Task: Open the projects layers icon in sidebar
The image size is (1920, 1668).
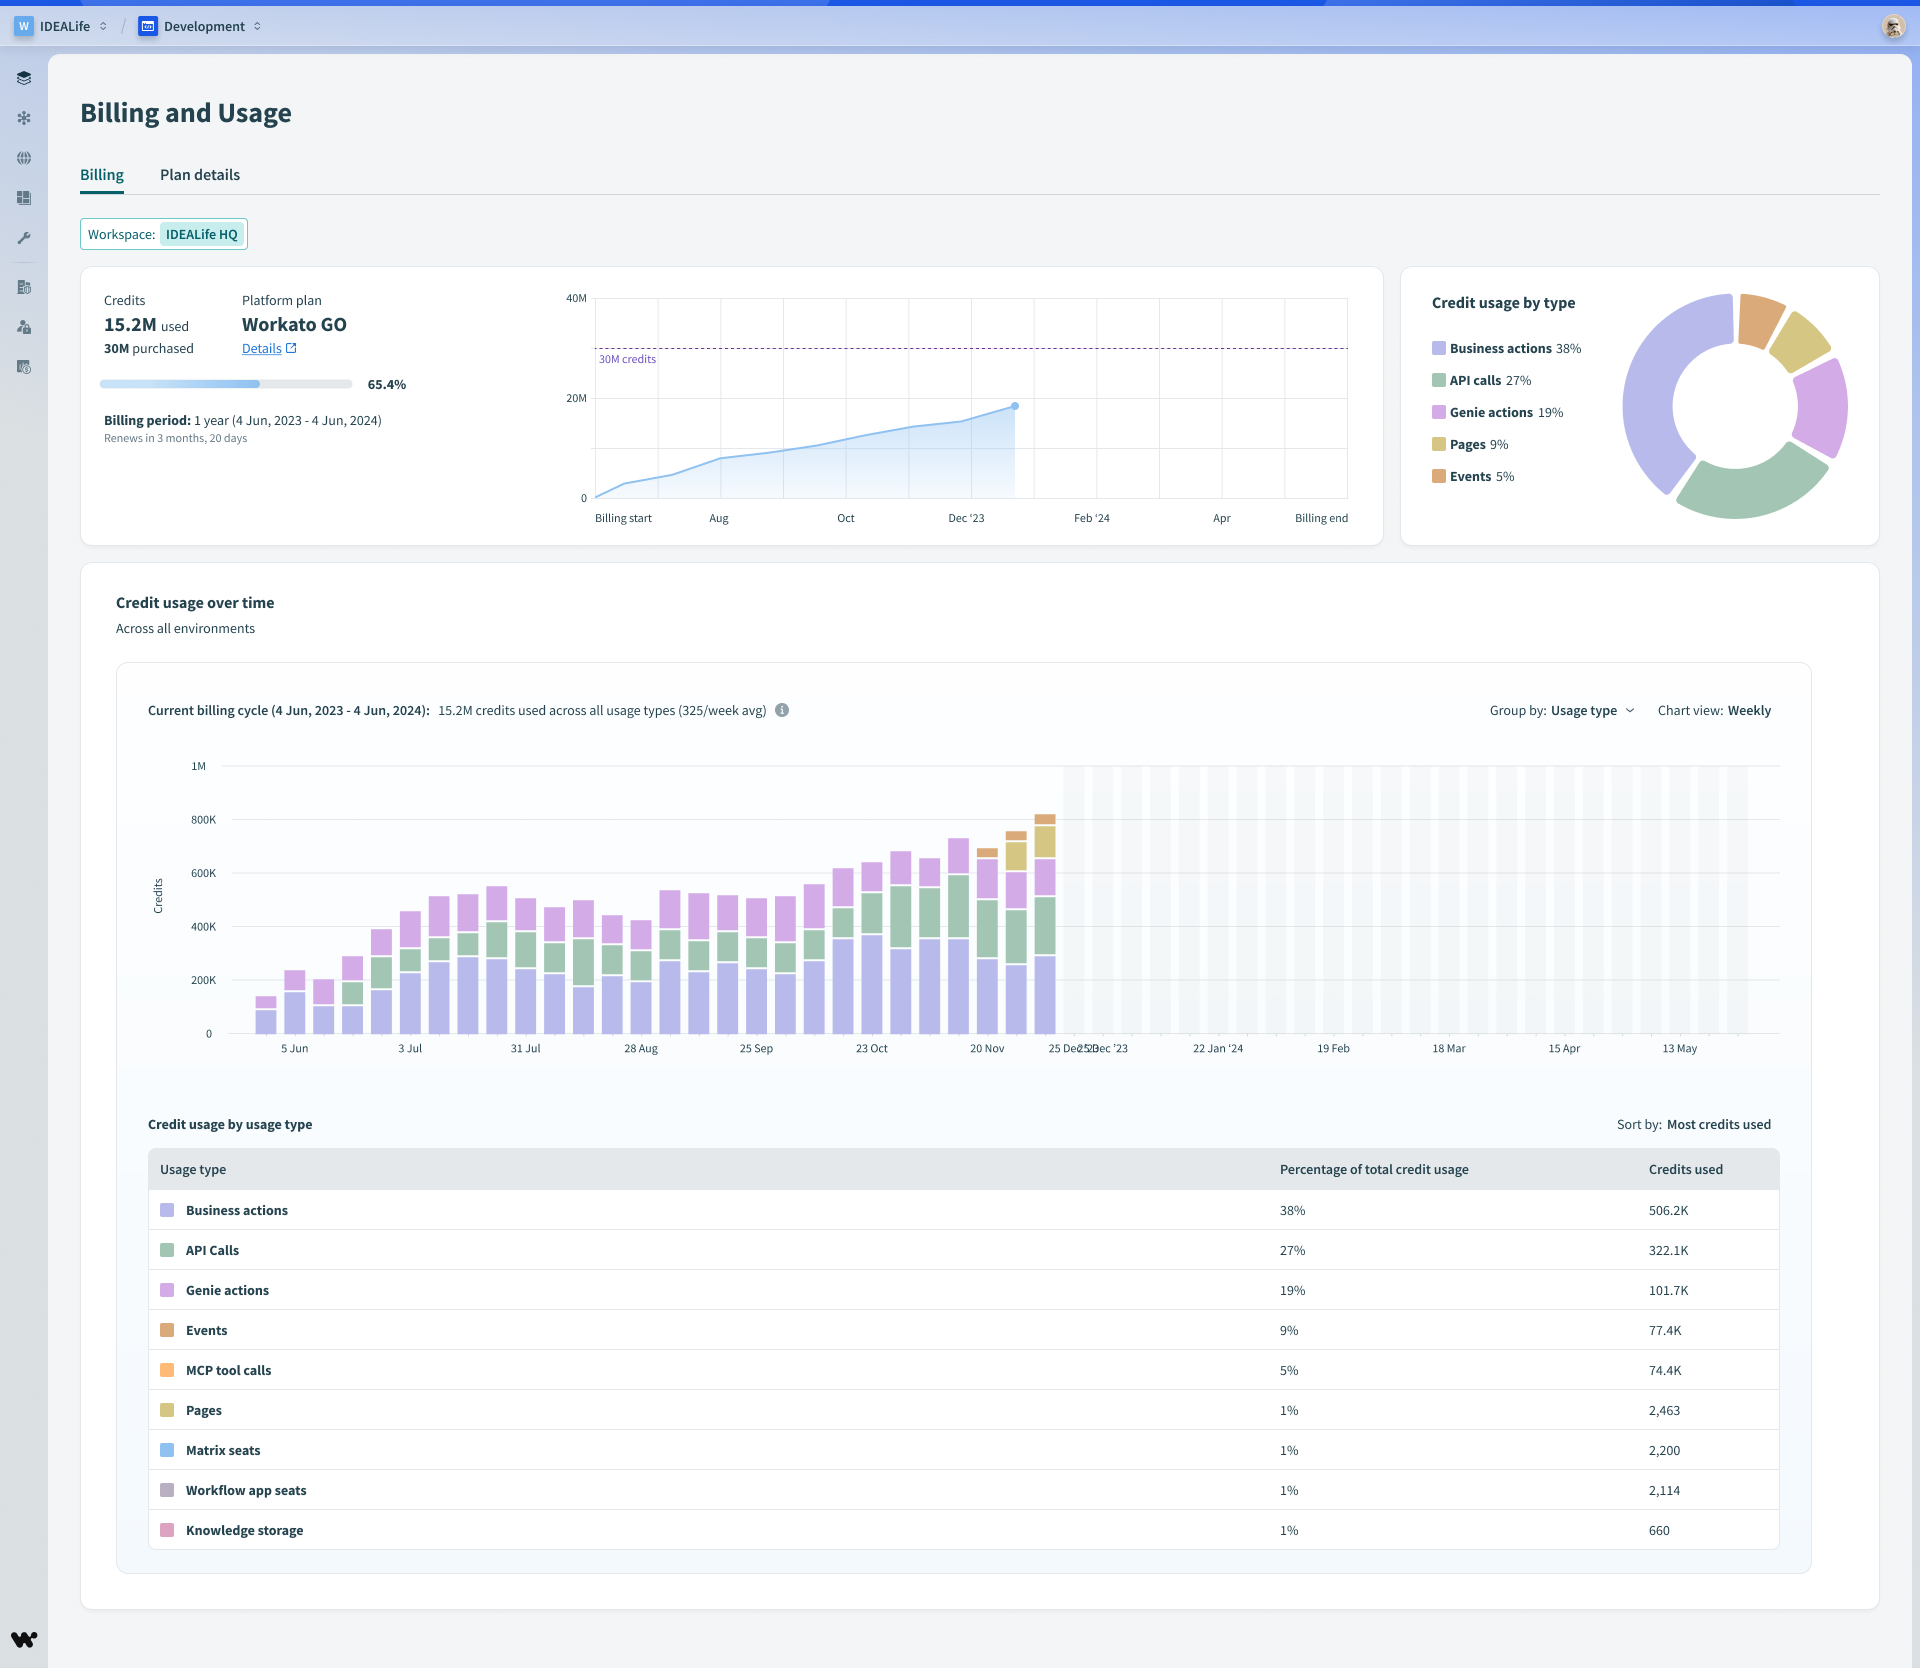Action: point(24,78)
